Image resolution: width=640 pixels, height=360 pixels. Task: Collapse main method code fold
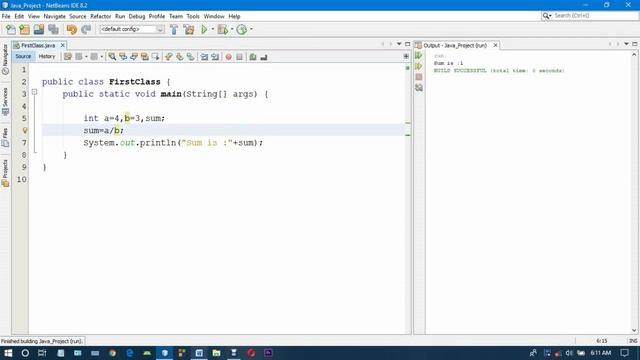[x=35, y=92]
